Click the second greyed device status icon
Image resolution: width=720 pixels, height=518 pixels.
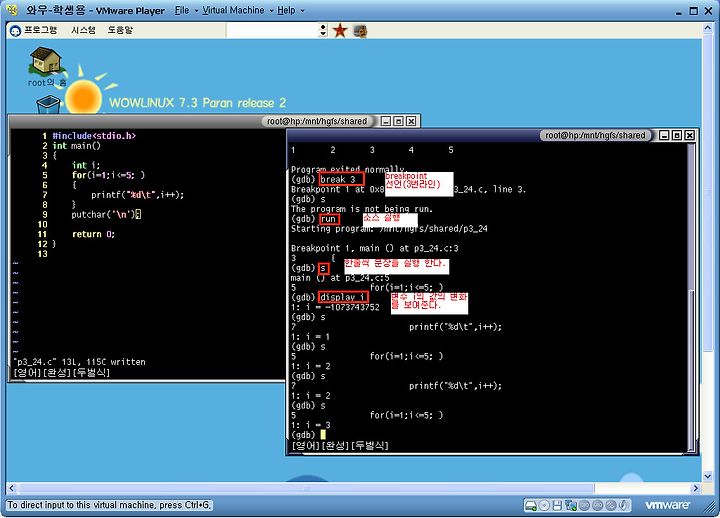point(597,505)
